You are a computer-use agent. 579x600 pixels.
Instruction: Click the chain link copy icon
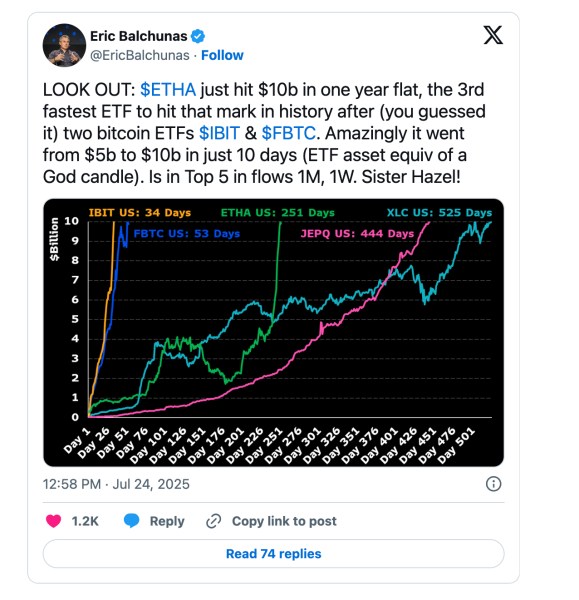(x=214, y=521)
